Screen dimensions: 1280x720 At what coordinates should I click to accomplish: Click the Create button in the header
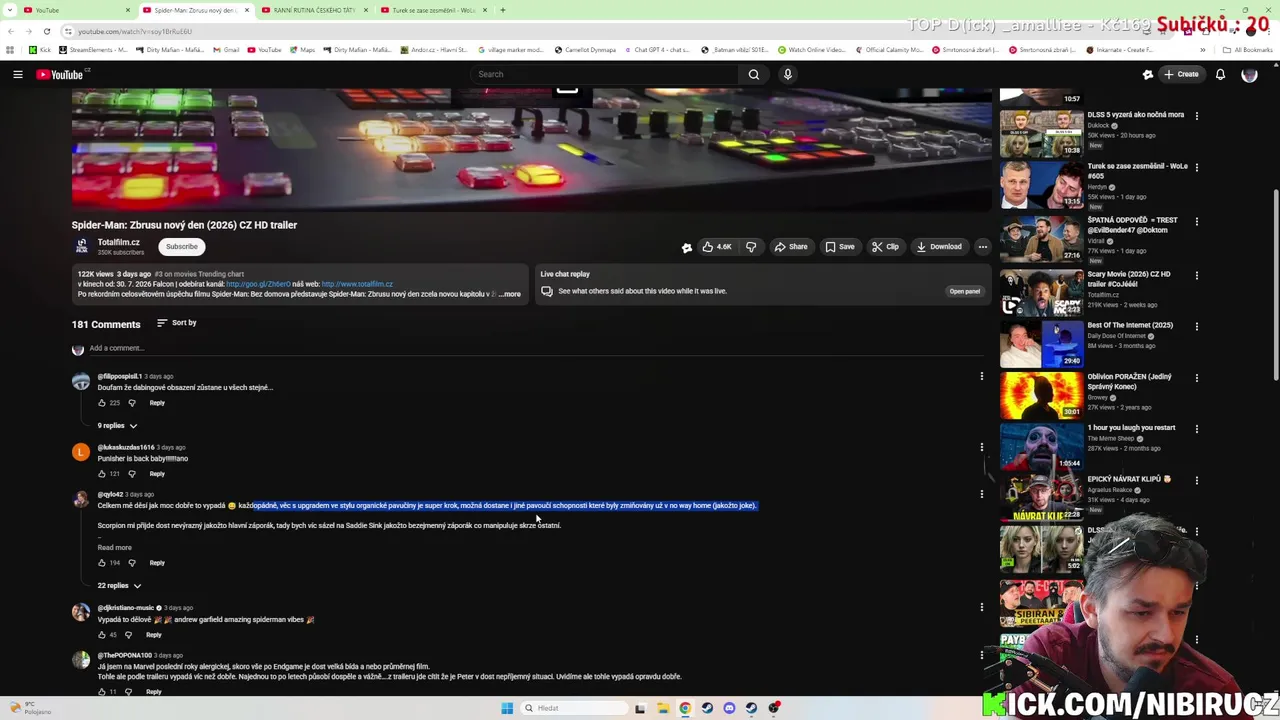pyautogui.click(x=1181, y=74)
